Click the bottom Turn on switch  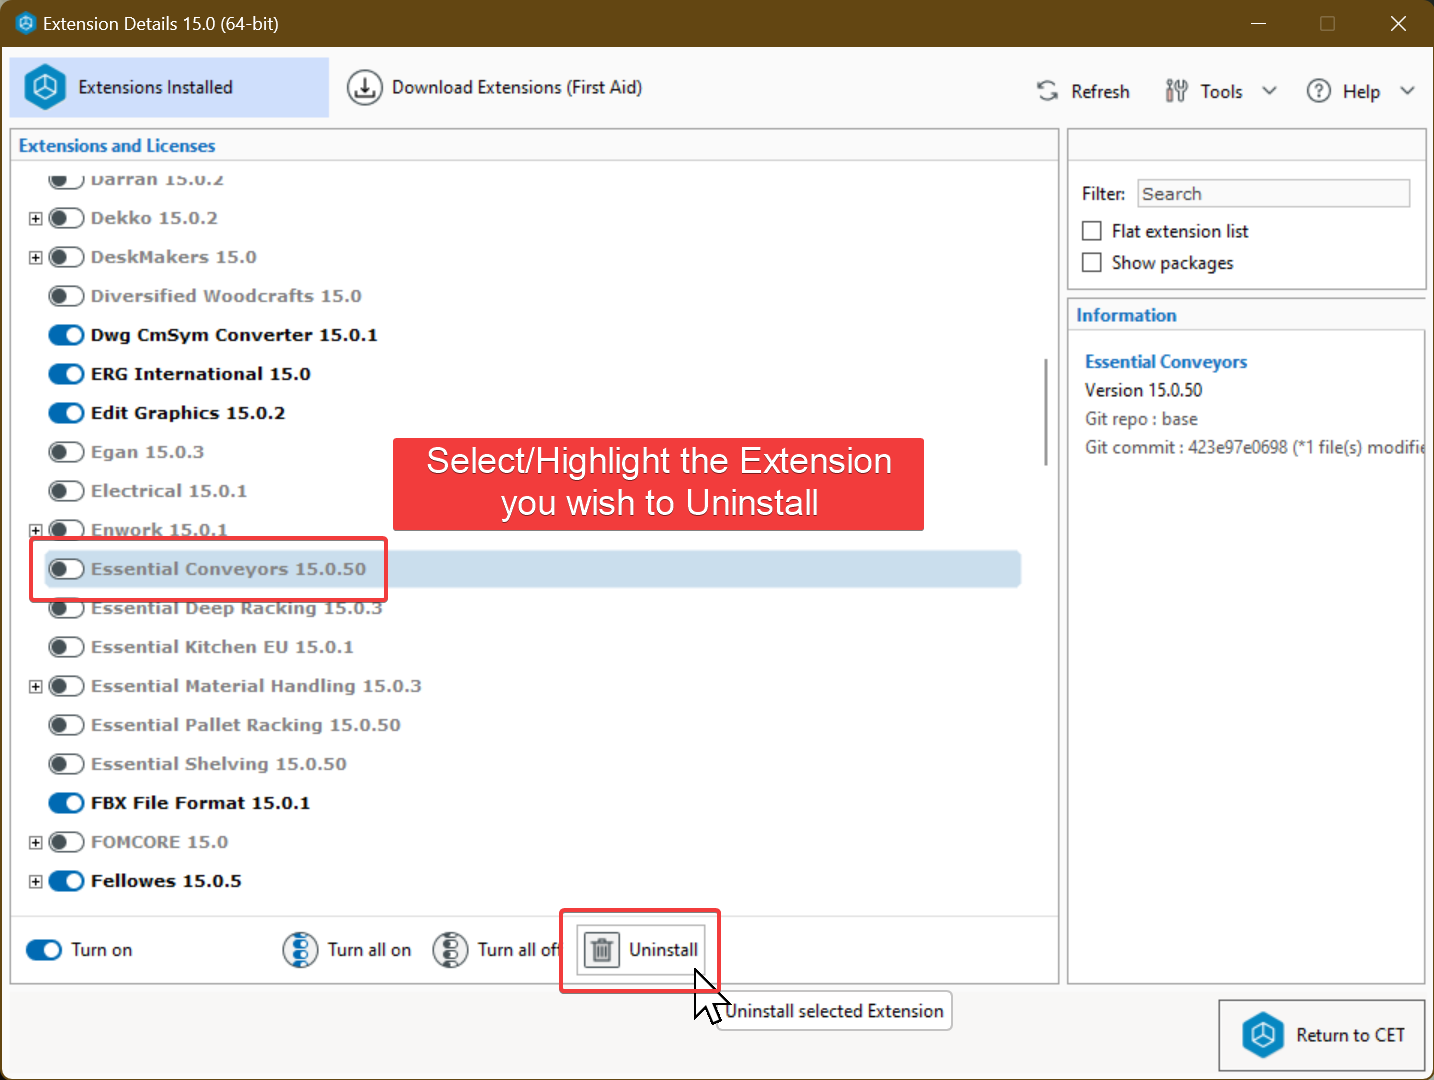pyautogui.click(x=44, y=950)
